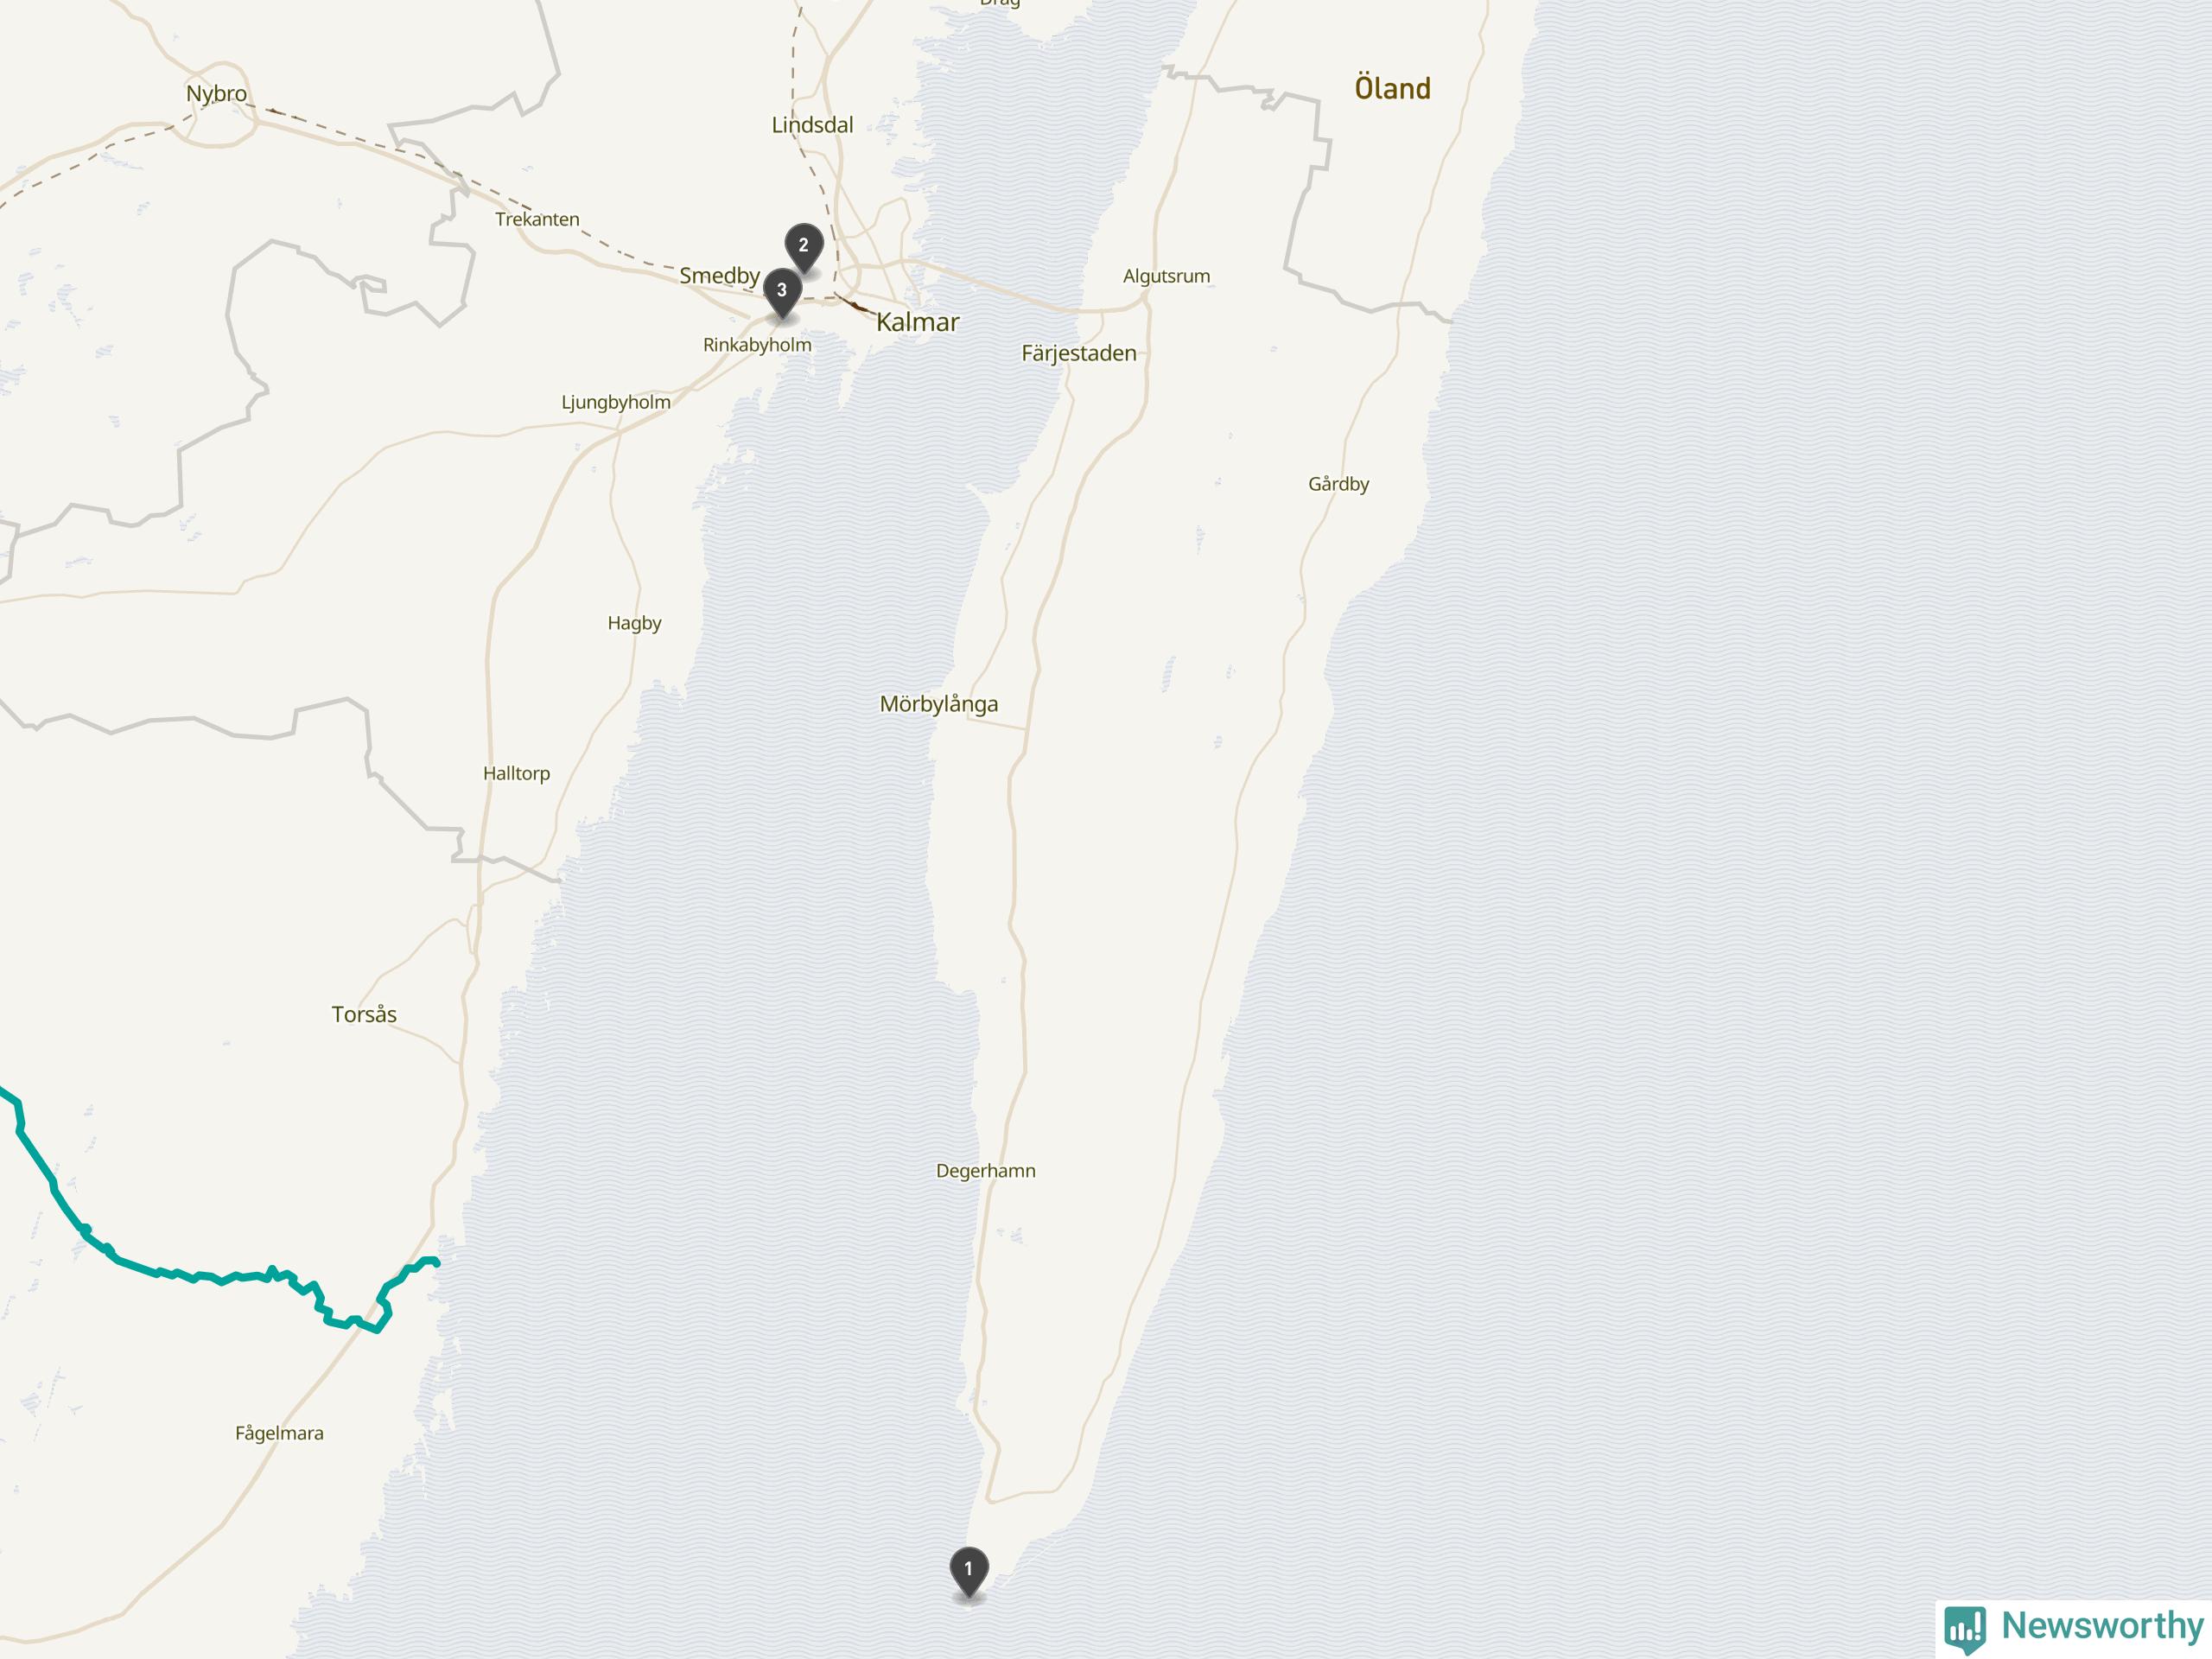Click the teal river line
This screenshot has width=2212, height=1659.
(200, 1277)
